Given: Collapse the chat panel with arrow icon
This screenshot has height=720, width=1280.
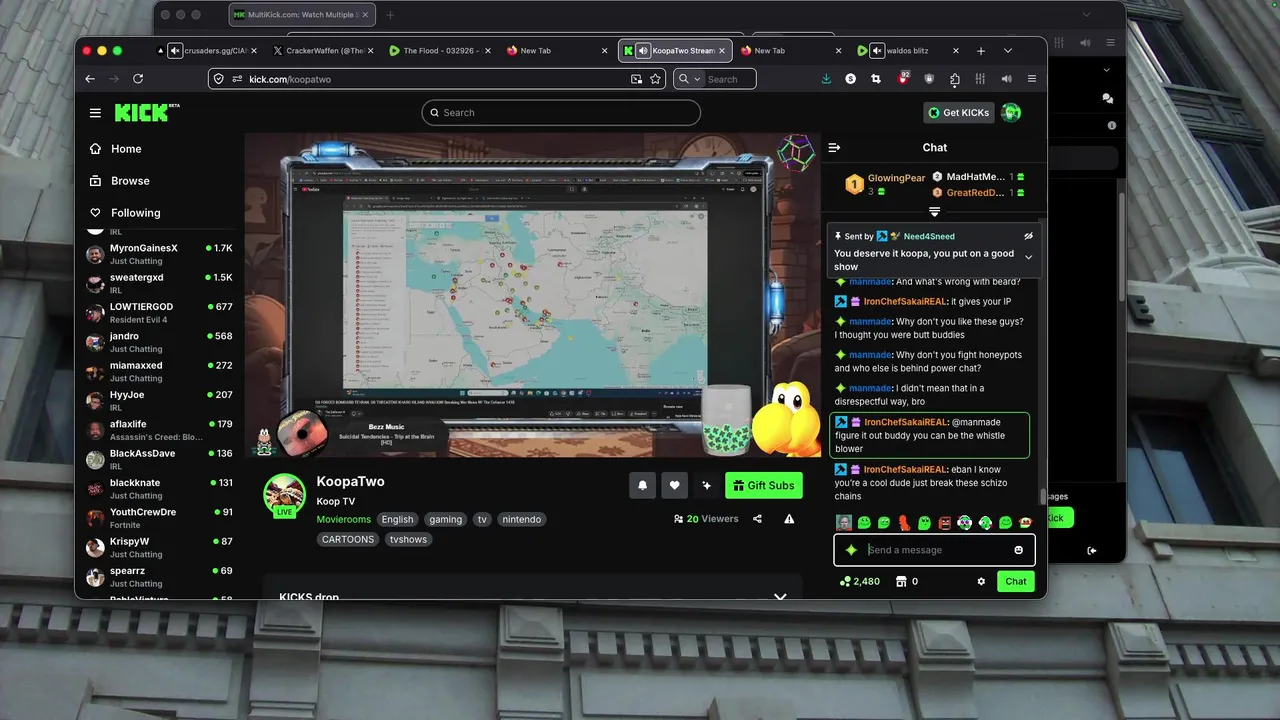Looking at the screenshot, I should (834, 148).
